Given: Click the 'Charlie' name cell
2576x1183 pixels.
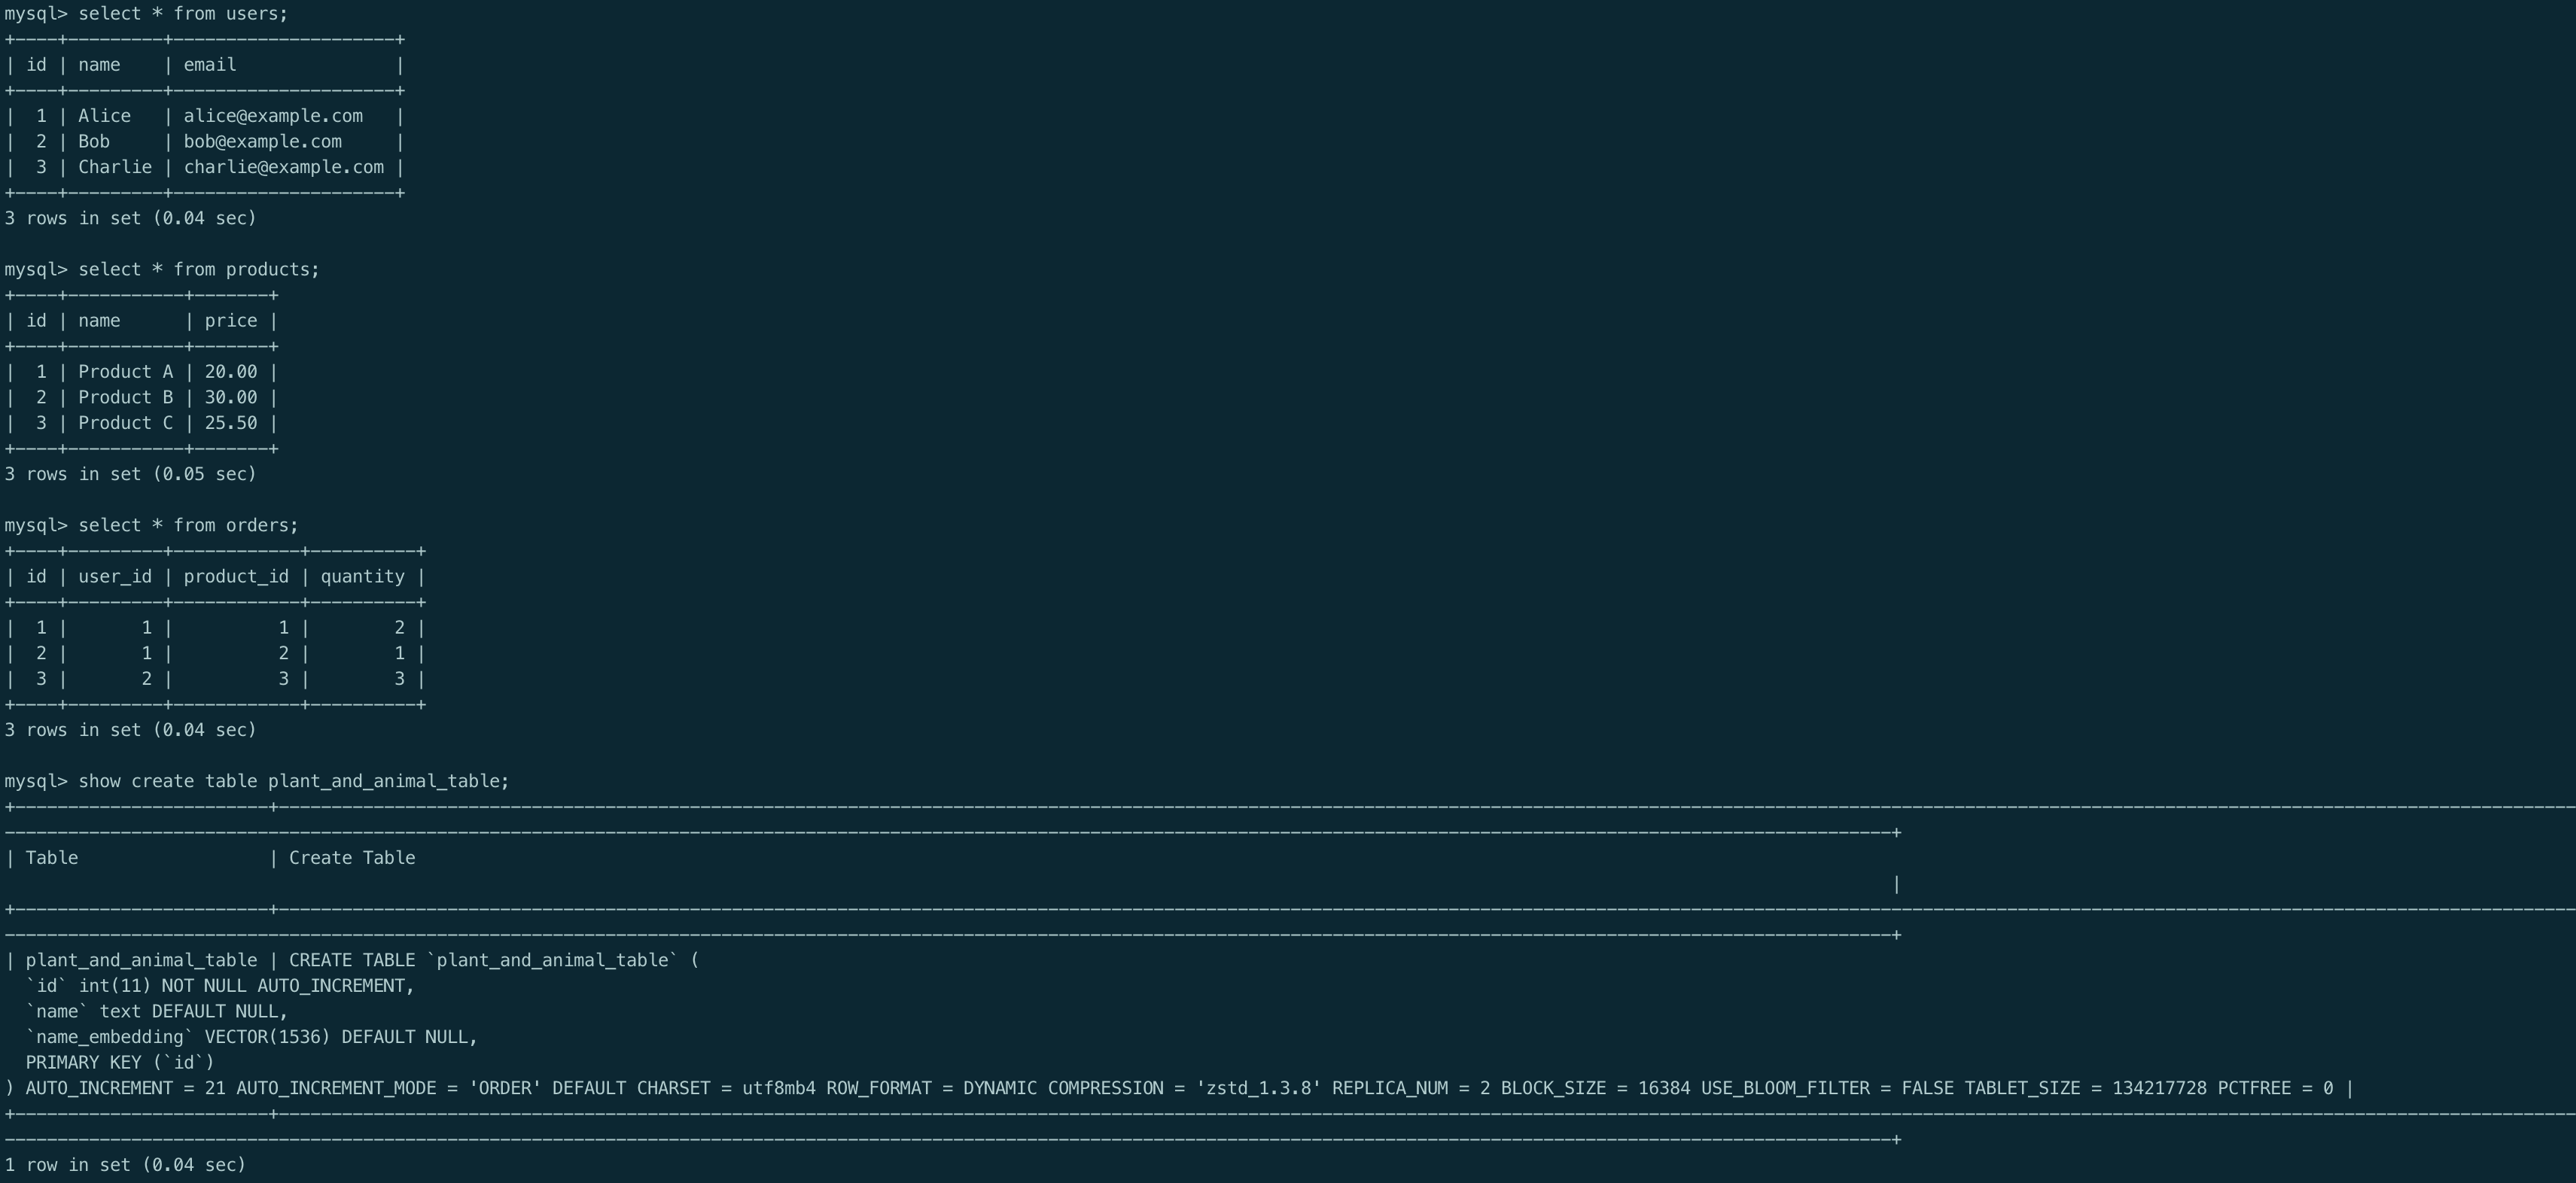Looking at the screenshot, I should click(115, 167).
